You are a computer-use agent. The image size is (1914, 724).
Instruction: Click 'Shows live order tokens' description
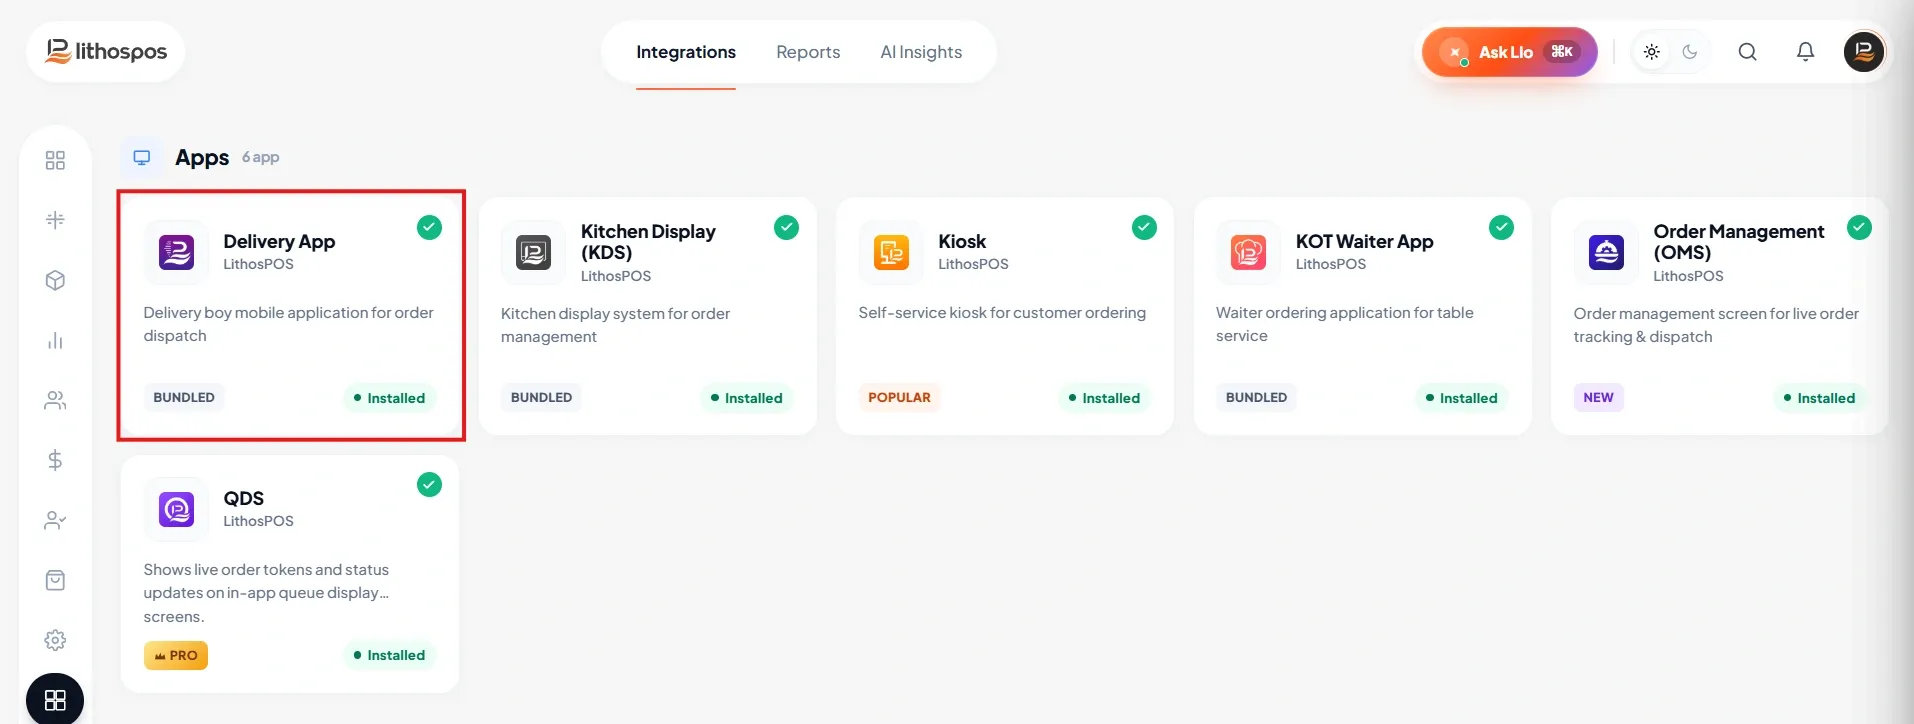coord(266,593)
